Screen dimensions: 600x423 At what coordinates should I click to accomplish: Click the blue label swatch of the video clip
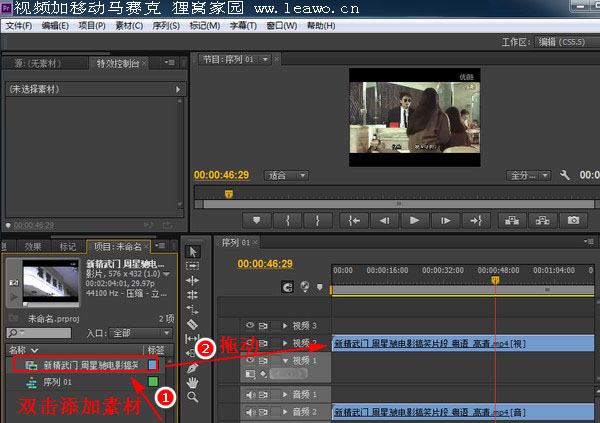coord(152,364)
